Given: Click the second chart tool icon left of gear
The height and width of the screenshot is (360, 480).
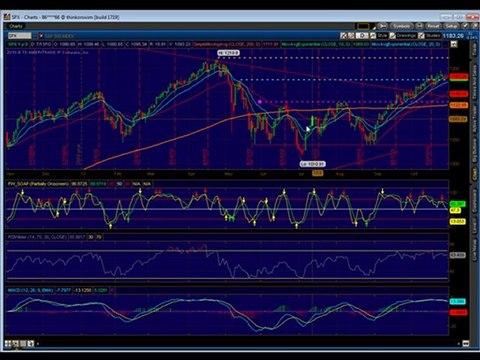Looking at the screenshot, I should point(351,36).
